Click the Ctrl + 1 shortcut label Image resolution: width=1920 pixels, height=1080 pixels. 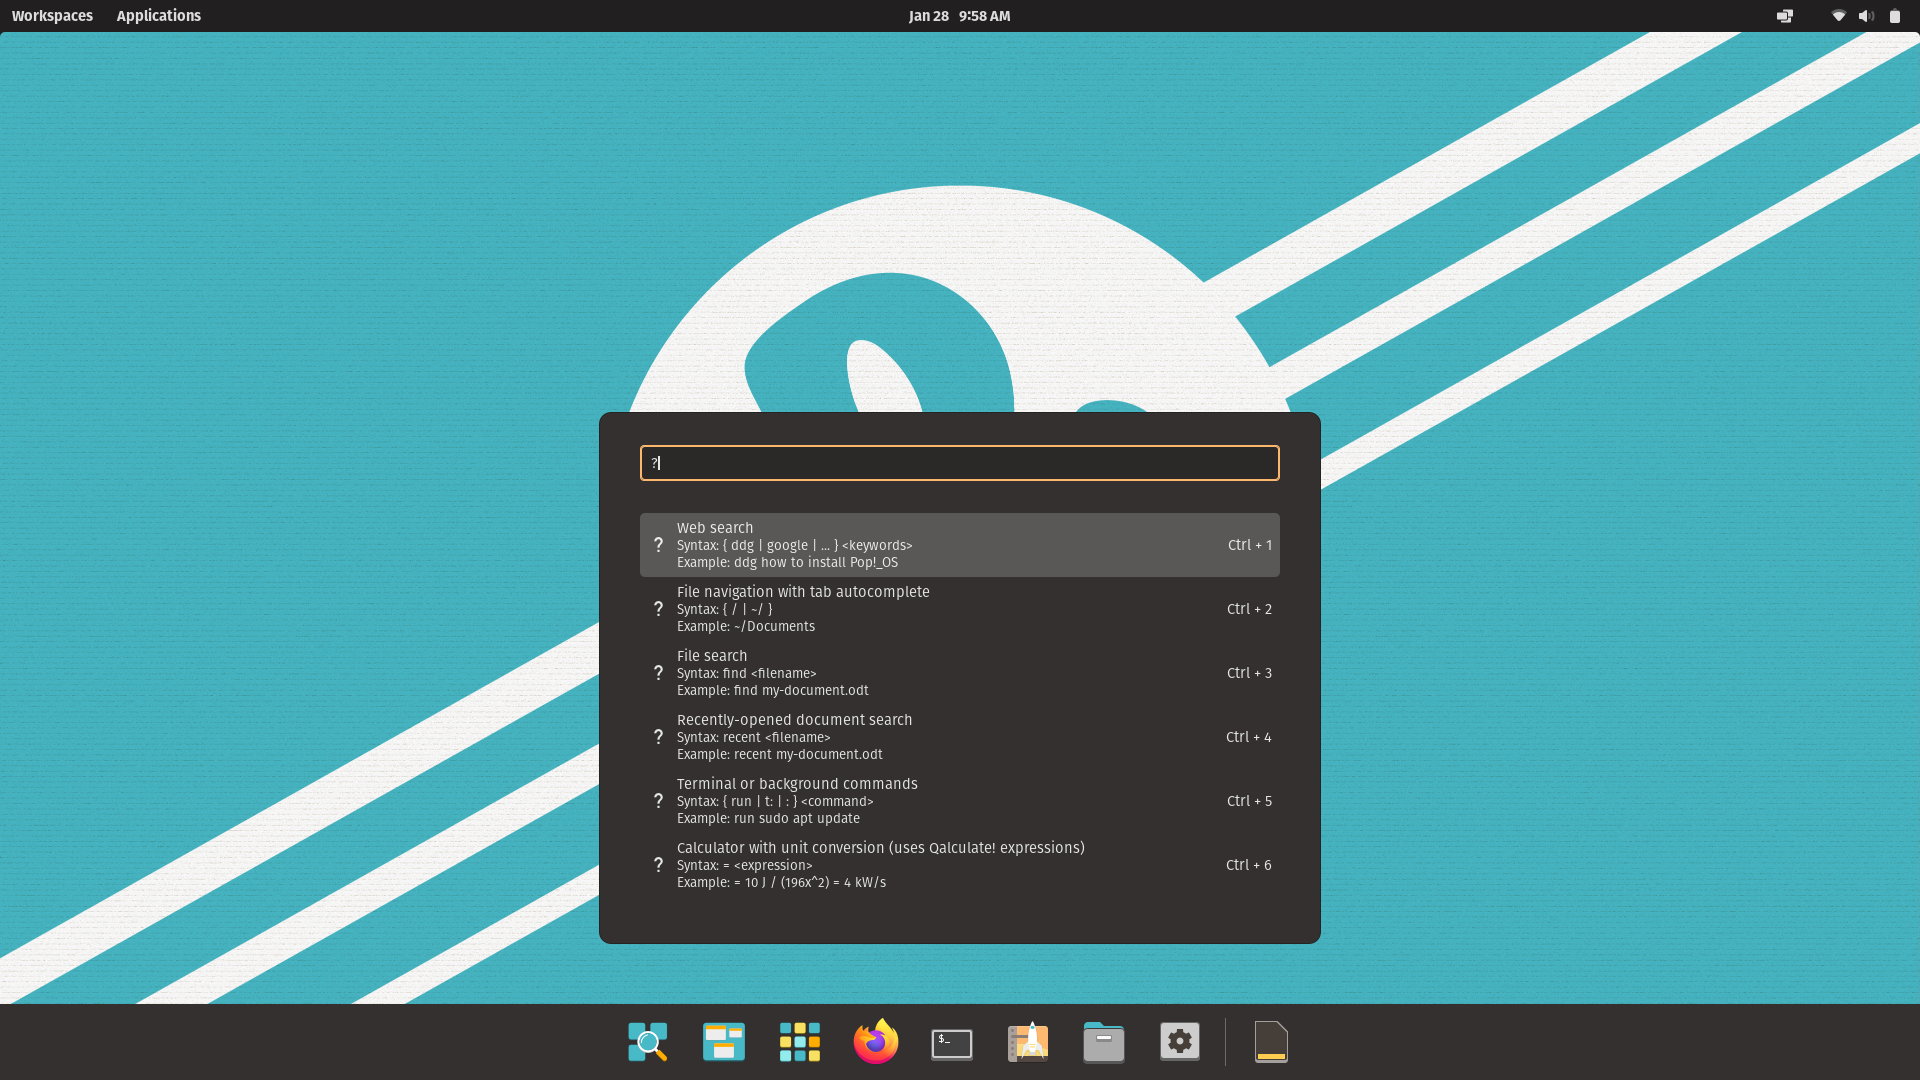1250,545
